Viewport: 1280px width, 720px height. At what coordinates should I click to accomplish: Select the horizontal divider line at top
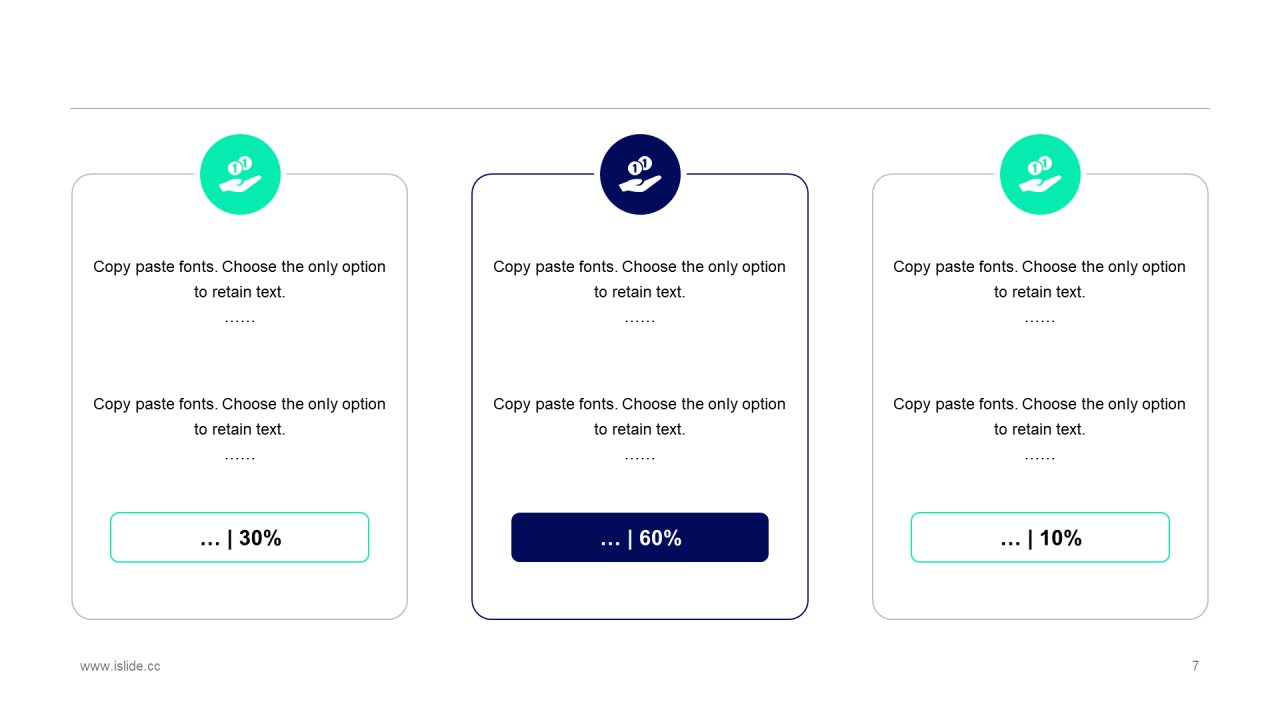(x=640, y=108)
